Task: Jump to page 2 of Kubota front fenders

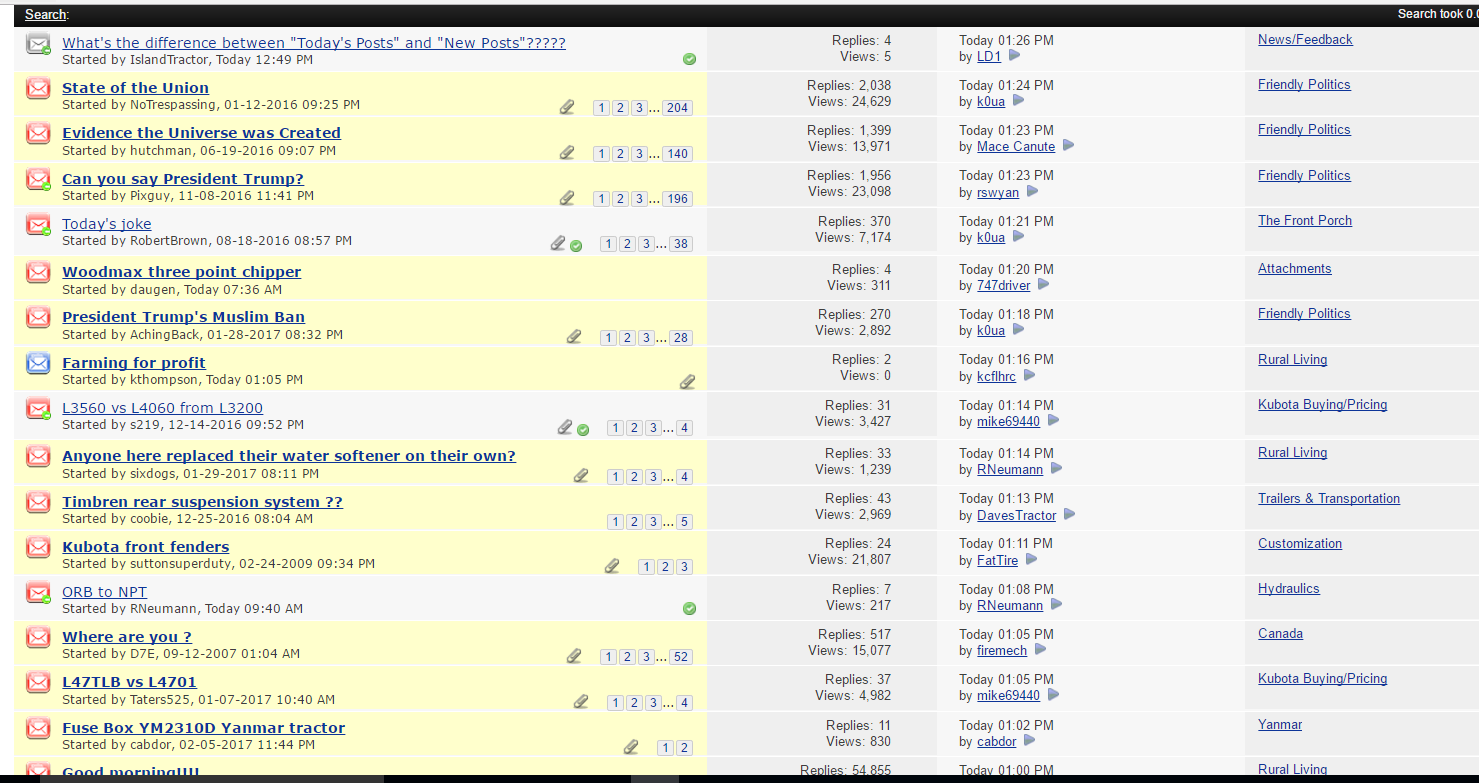Action: (x=665, y=567)
